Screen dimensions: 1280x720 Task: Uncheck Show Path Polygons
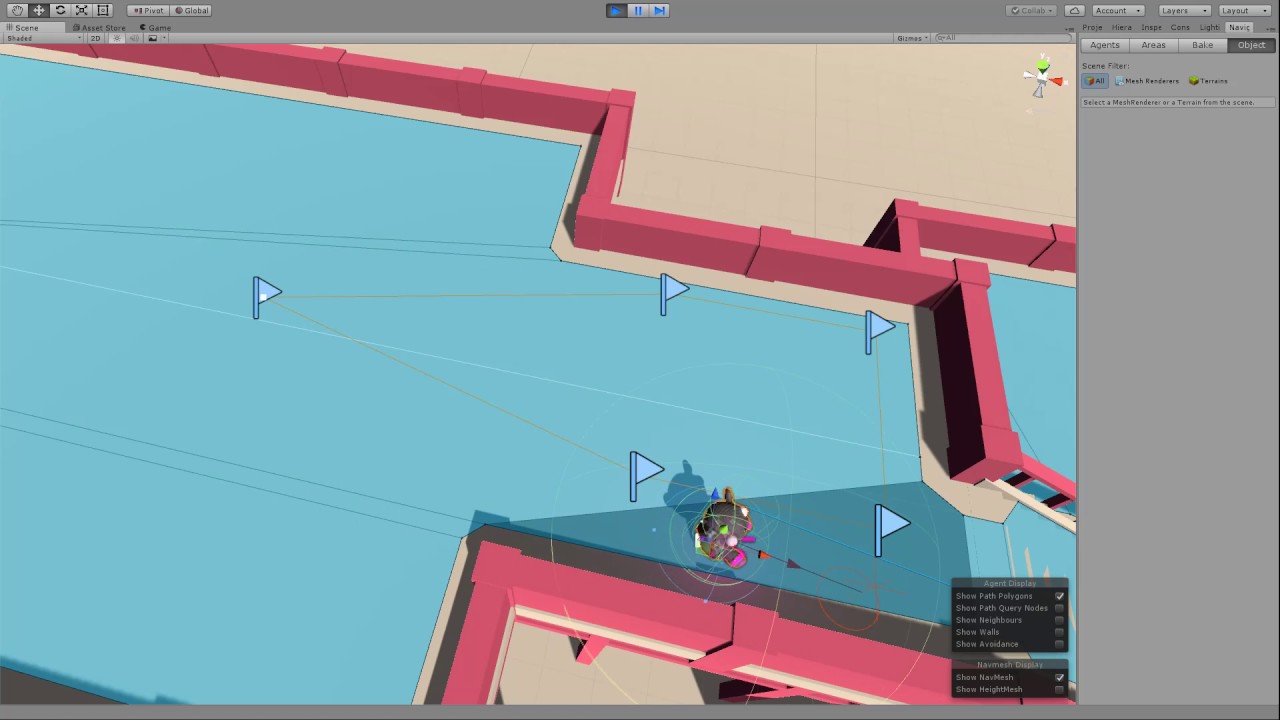1059,596
